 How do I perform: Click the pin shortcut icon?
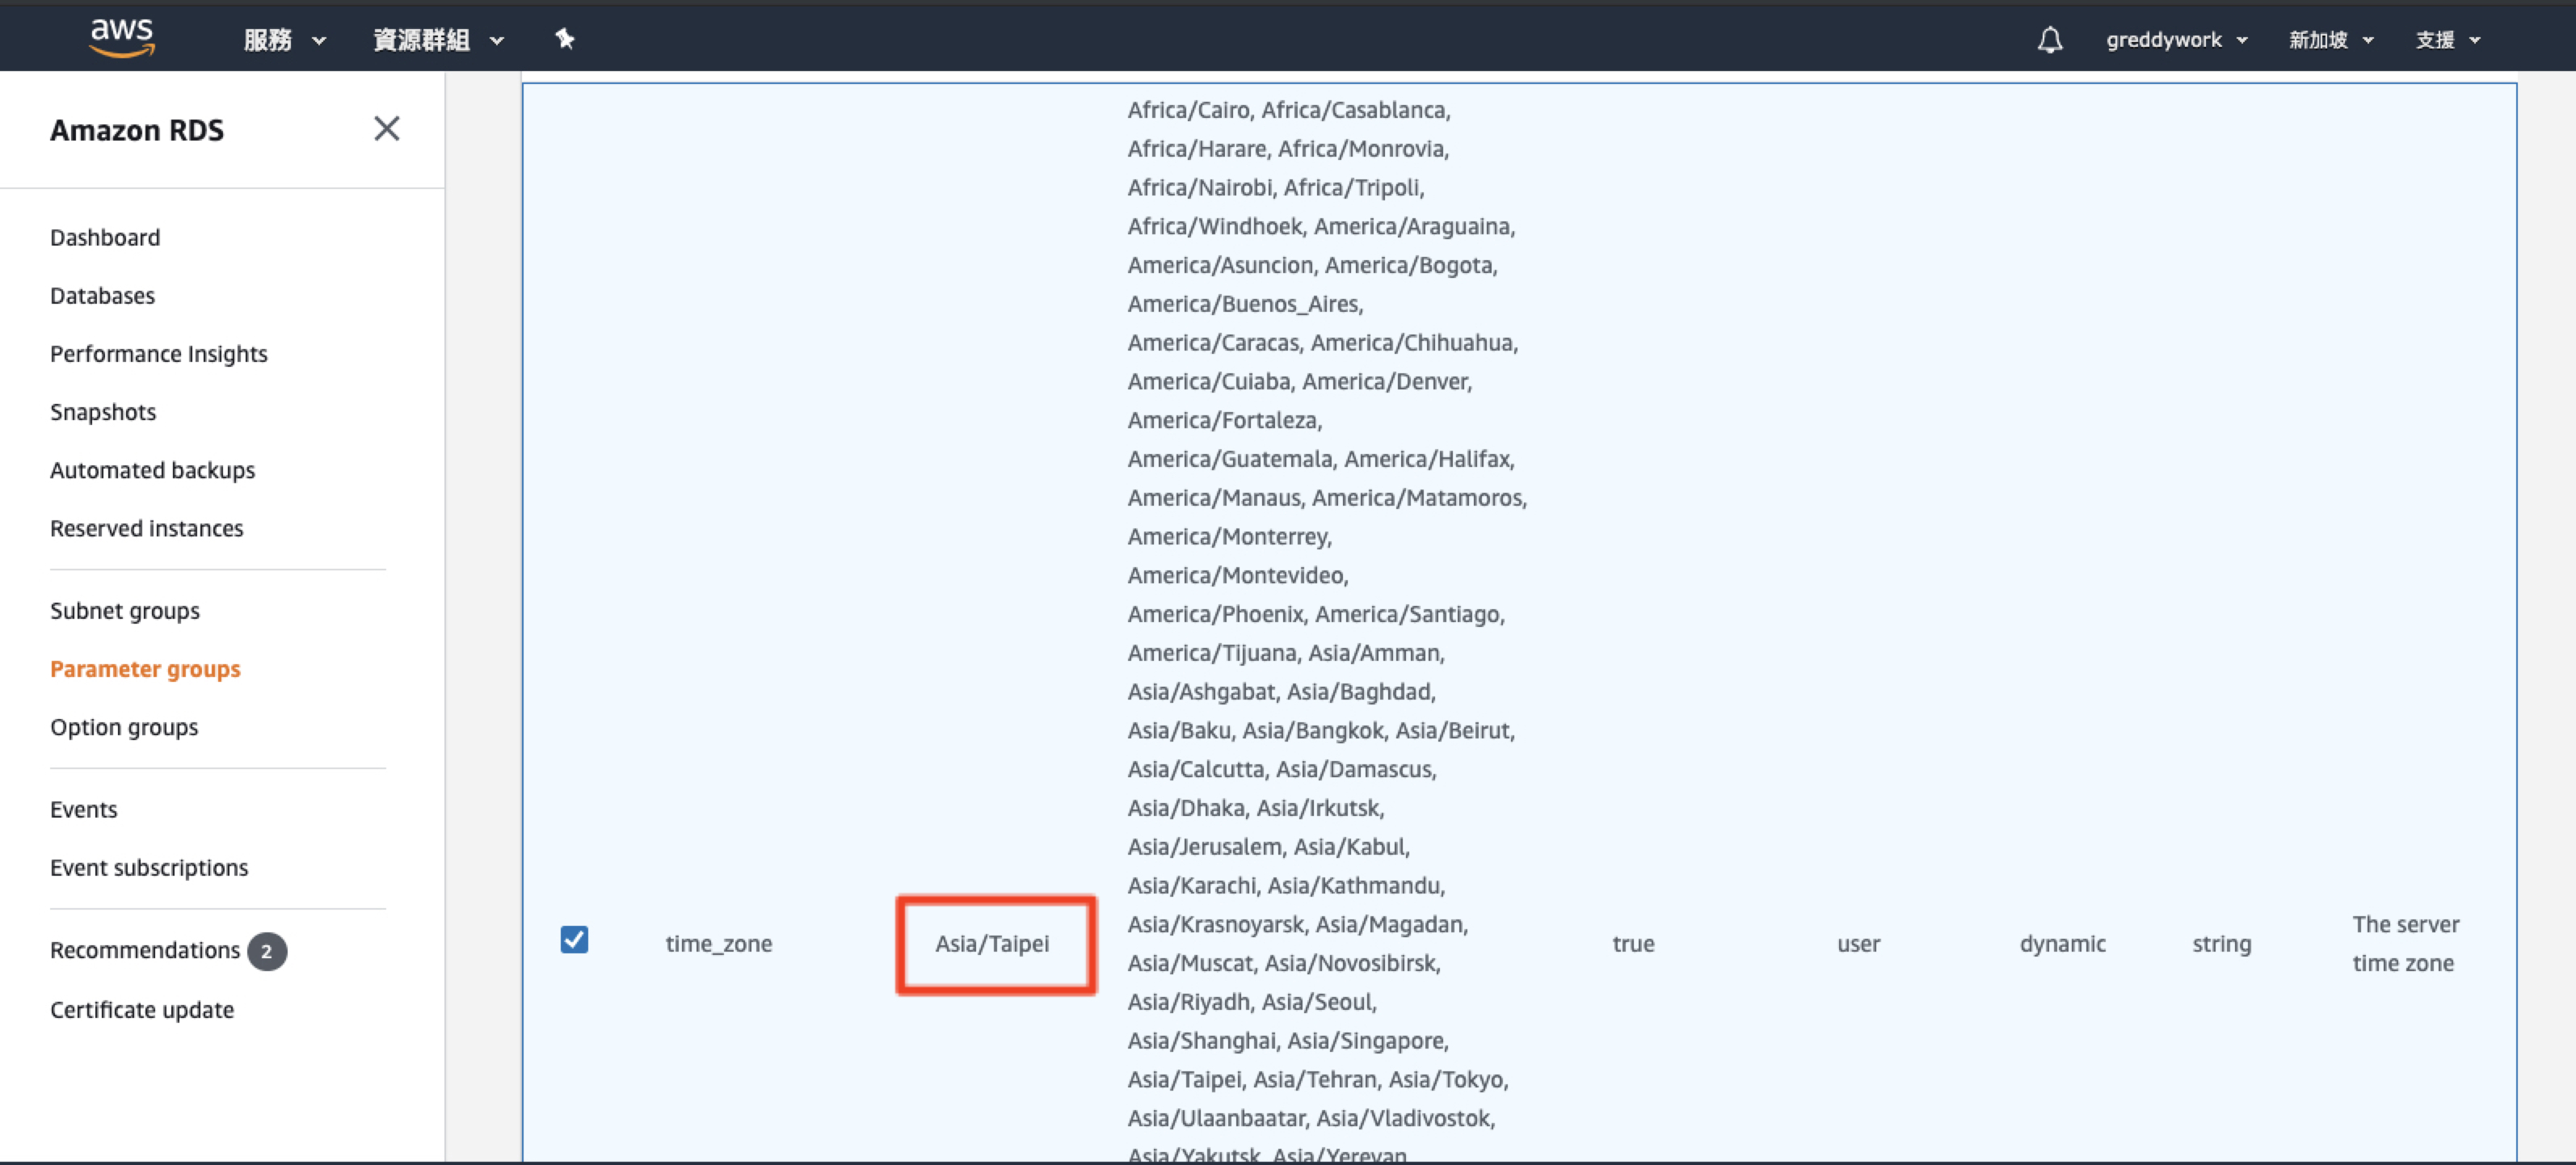point(565,39)
